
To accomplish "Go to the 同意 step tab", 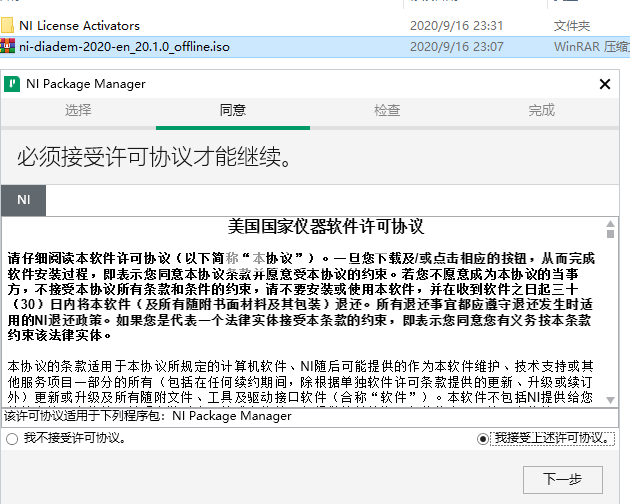I will [233, 110].
